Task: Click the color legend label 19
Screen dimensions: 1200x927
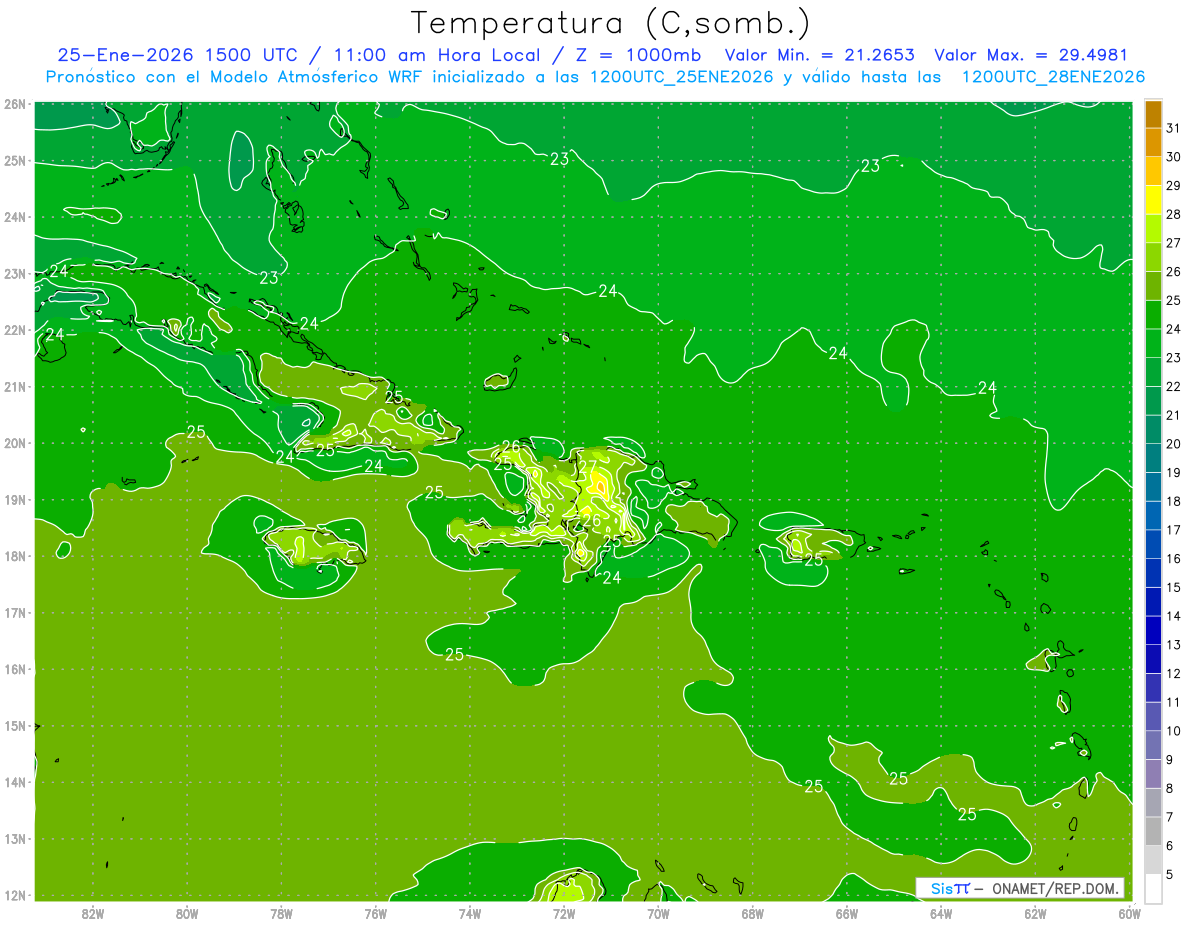Action: pos(1173,472)
